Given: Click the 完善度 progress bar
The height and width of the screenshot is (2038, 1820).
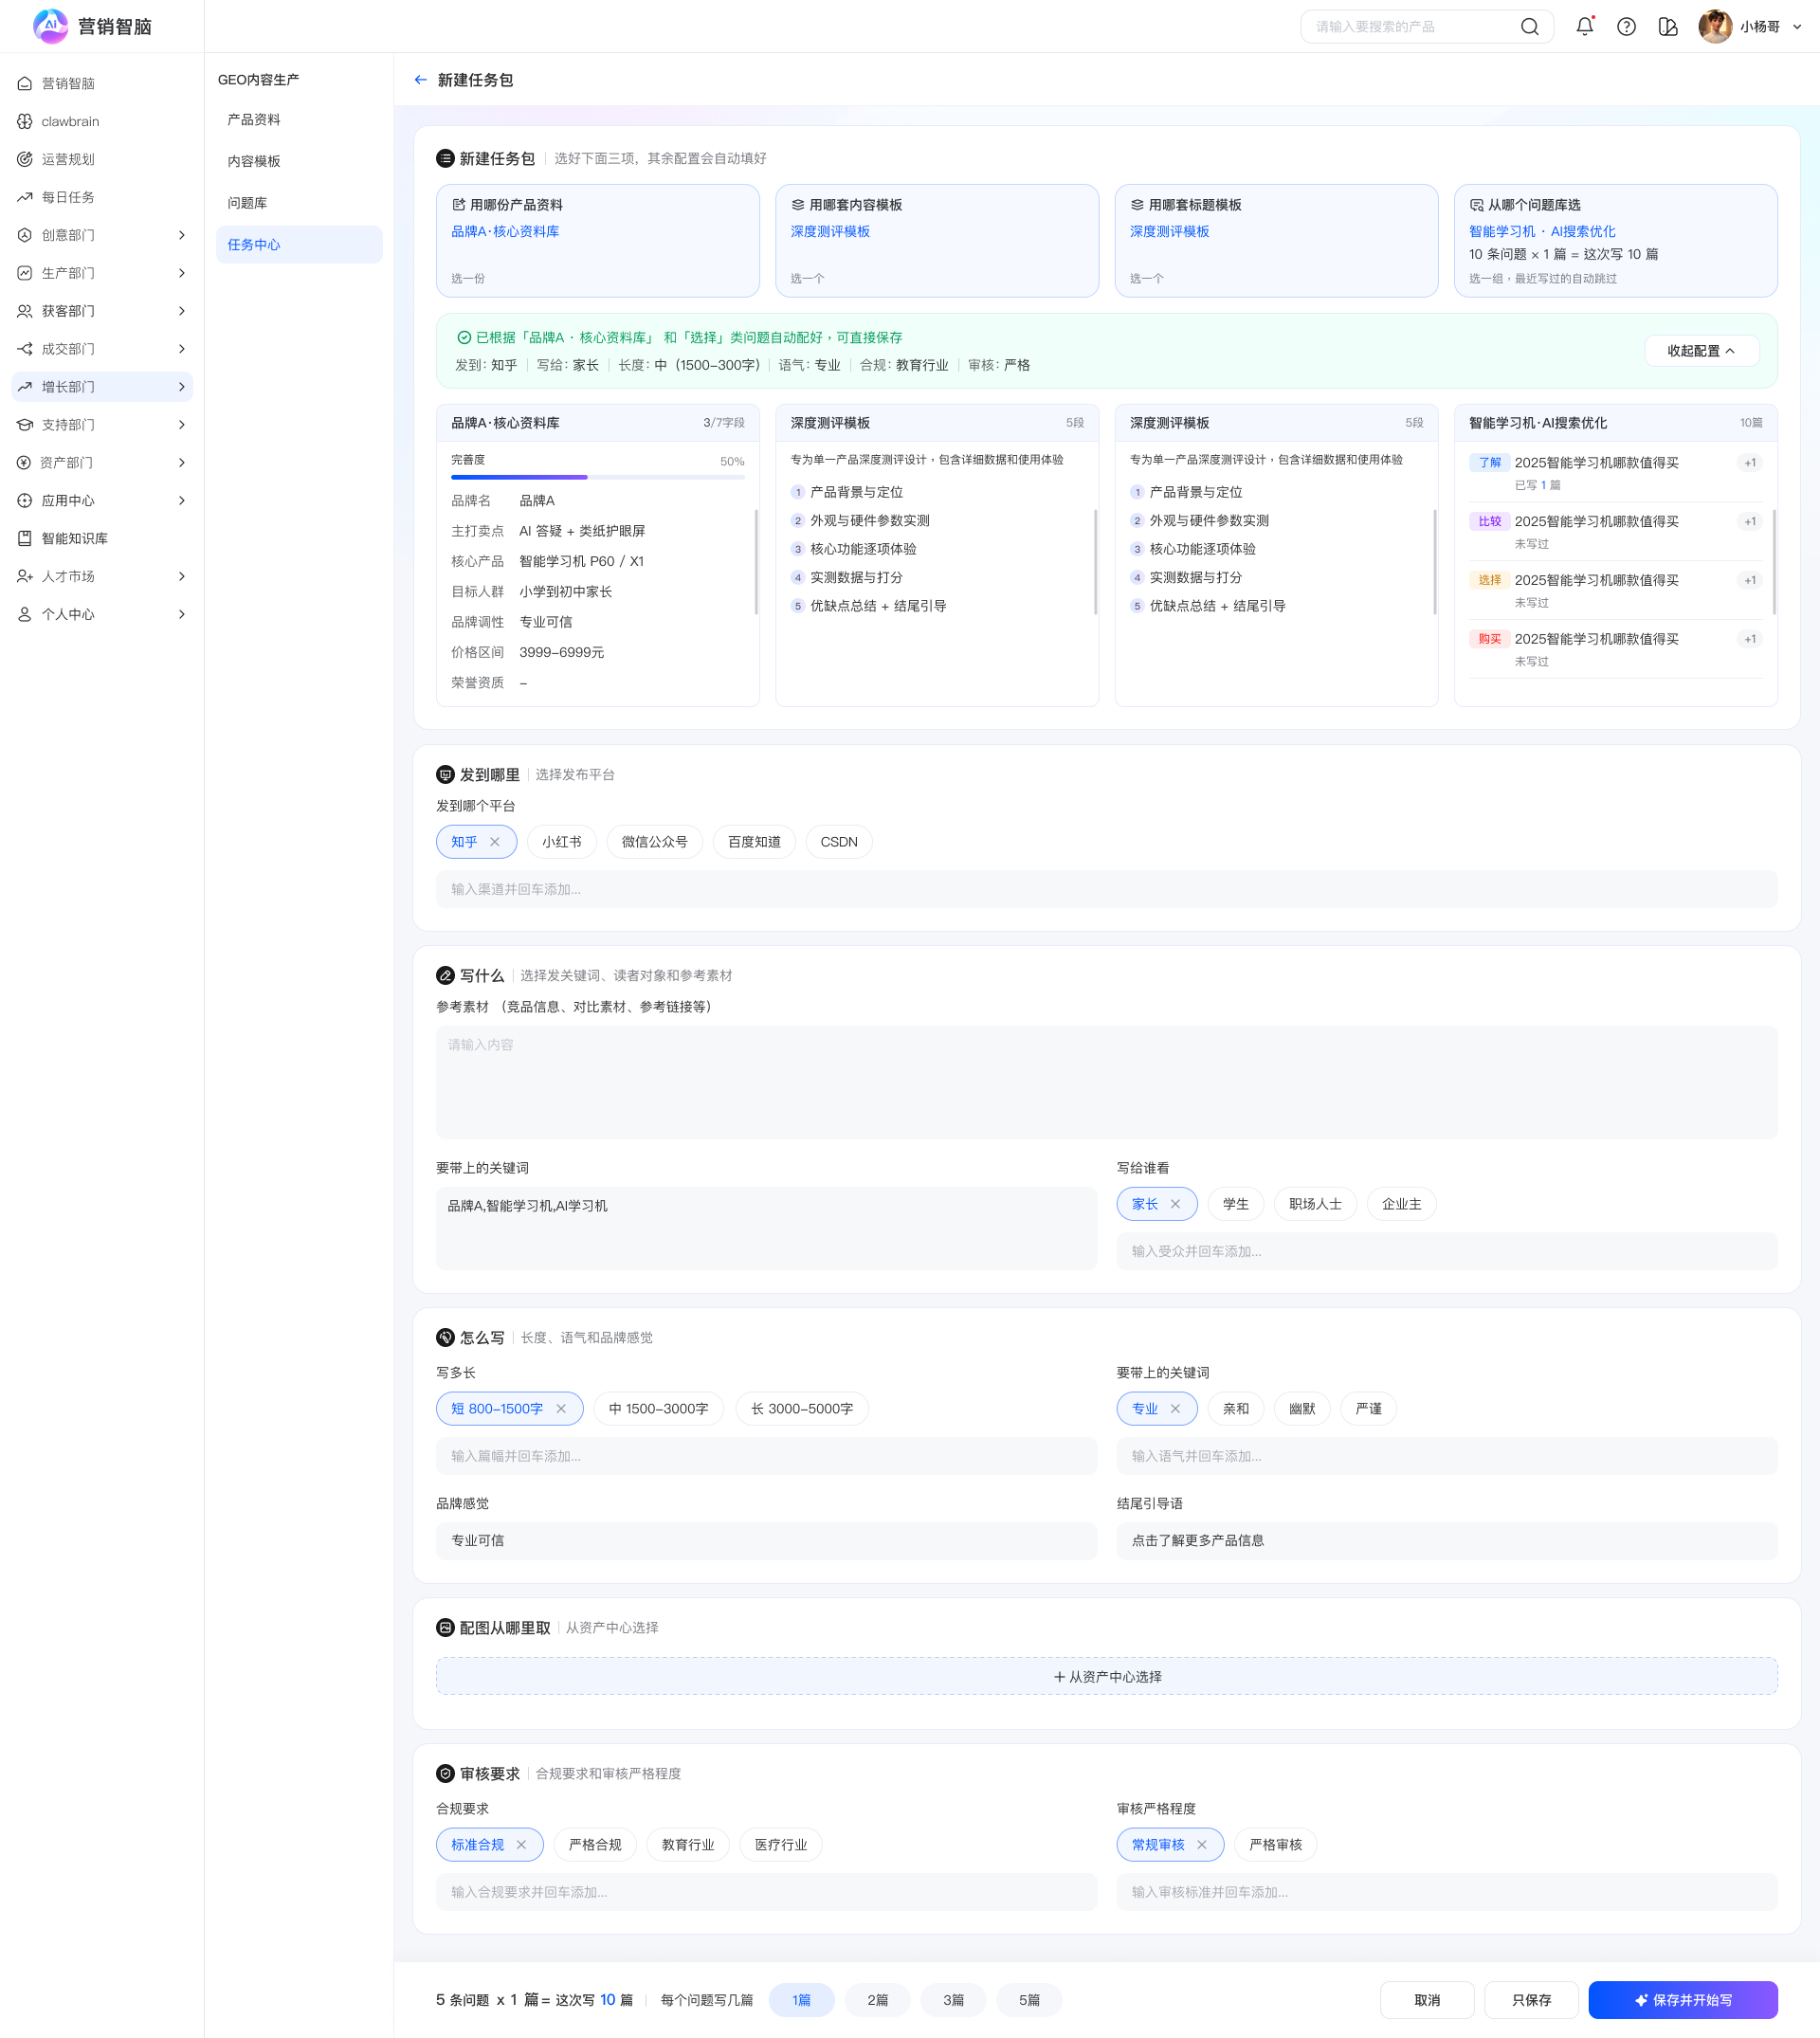Looking at the screenshot, I should point(597,477).
